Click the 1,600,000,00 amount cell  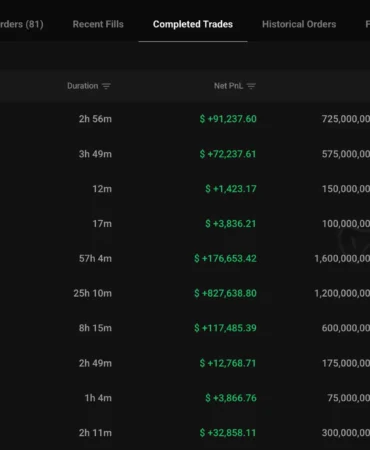342,259
